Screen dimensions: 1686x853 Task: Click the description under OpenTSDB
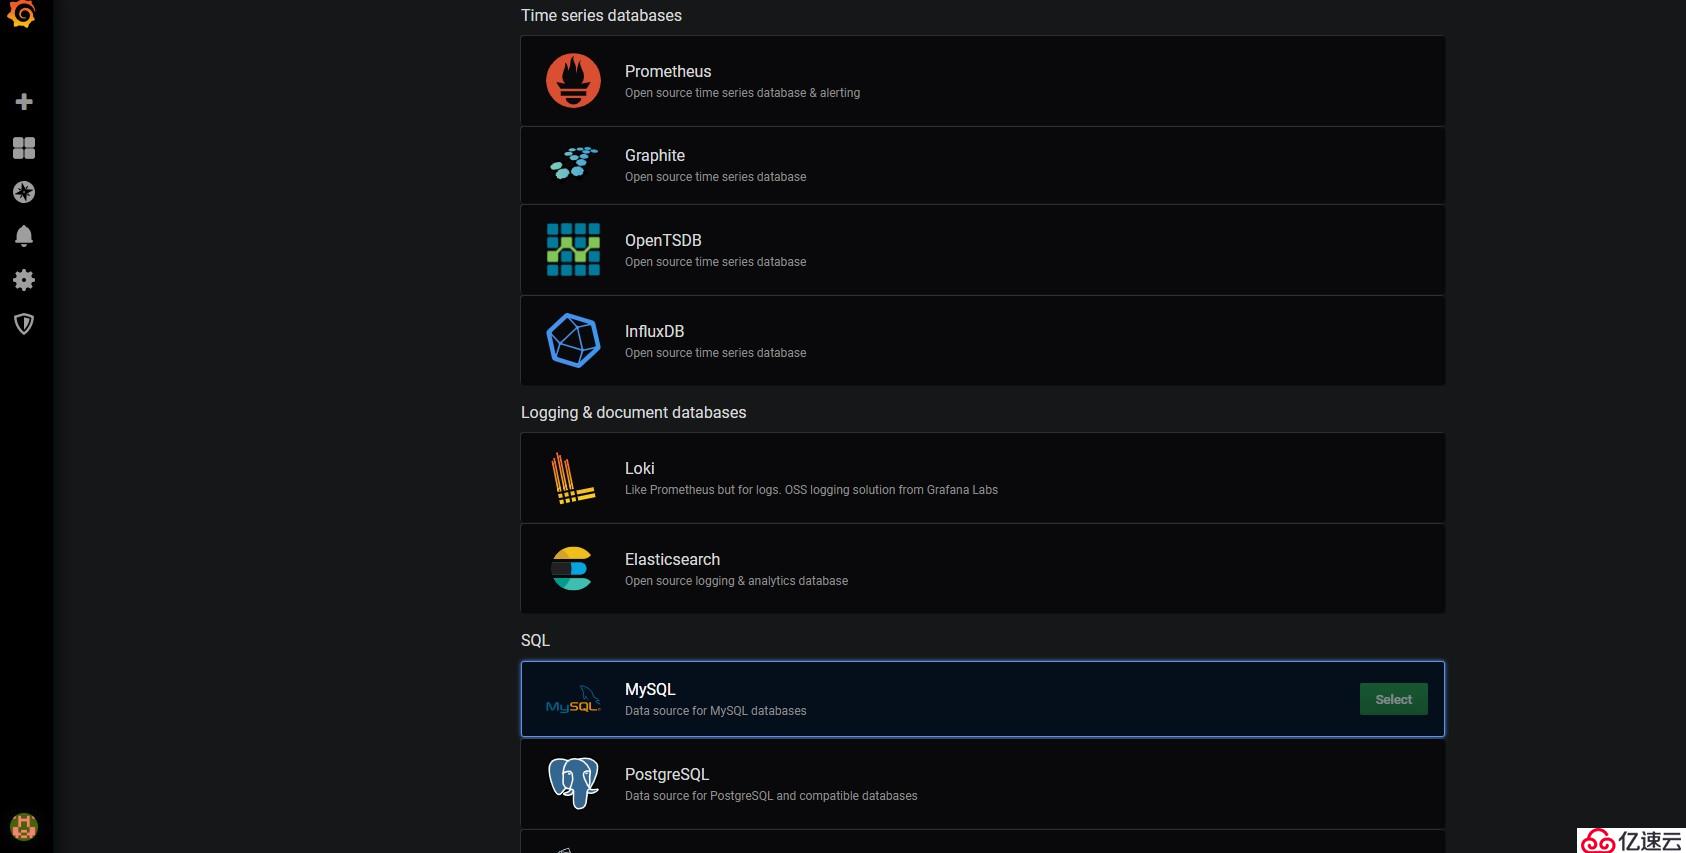click(715, 262)
